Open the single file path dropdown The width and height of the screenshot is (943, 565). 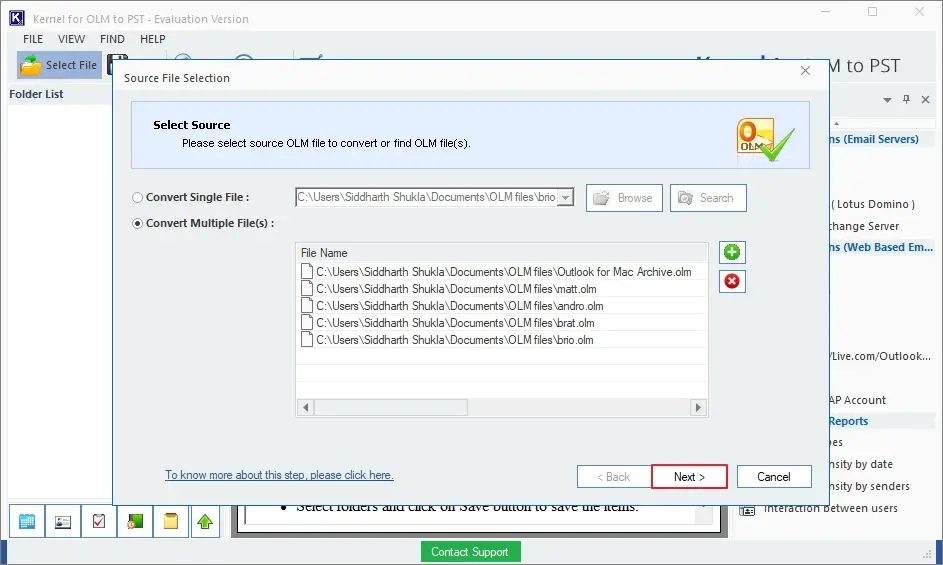[565, 197]
